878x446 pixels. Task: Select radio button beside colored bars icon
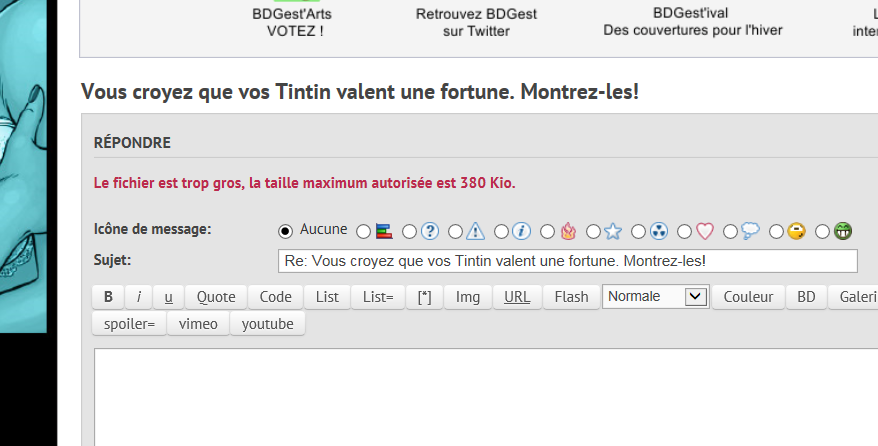[363, 232]
